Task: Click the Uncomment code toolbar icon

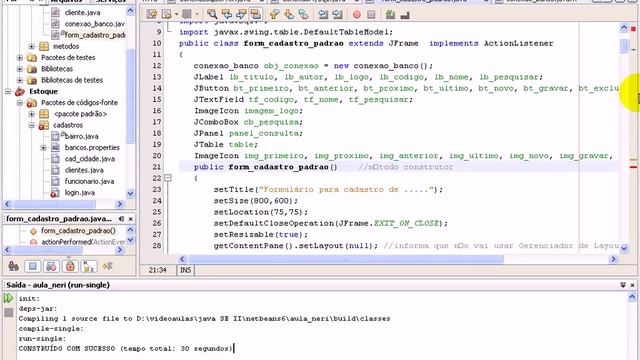Action: pyautogui.click(x=405, y=15)
